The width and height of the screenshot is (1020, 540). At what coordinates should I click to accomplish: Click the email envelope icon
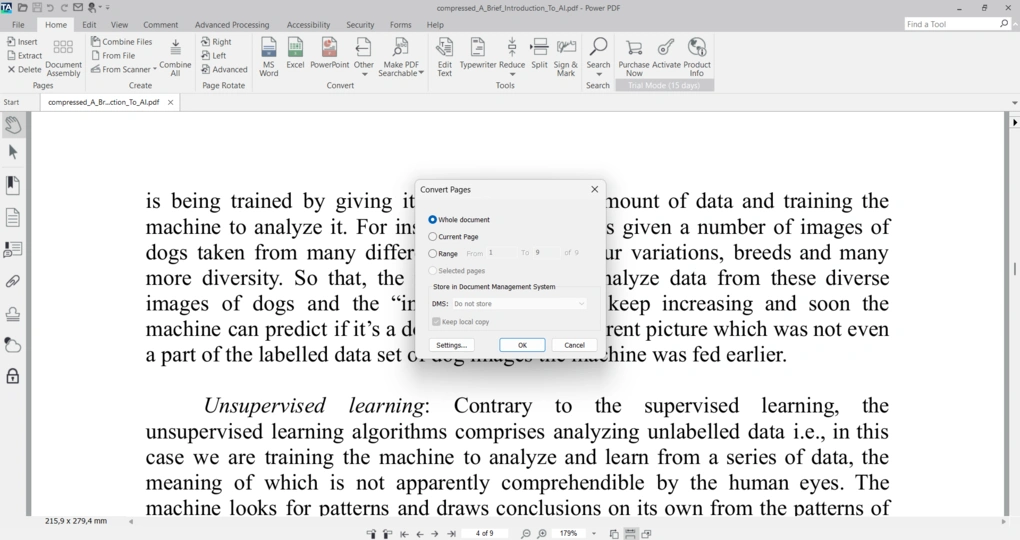coord(78,8)
